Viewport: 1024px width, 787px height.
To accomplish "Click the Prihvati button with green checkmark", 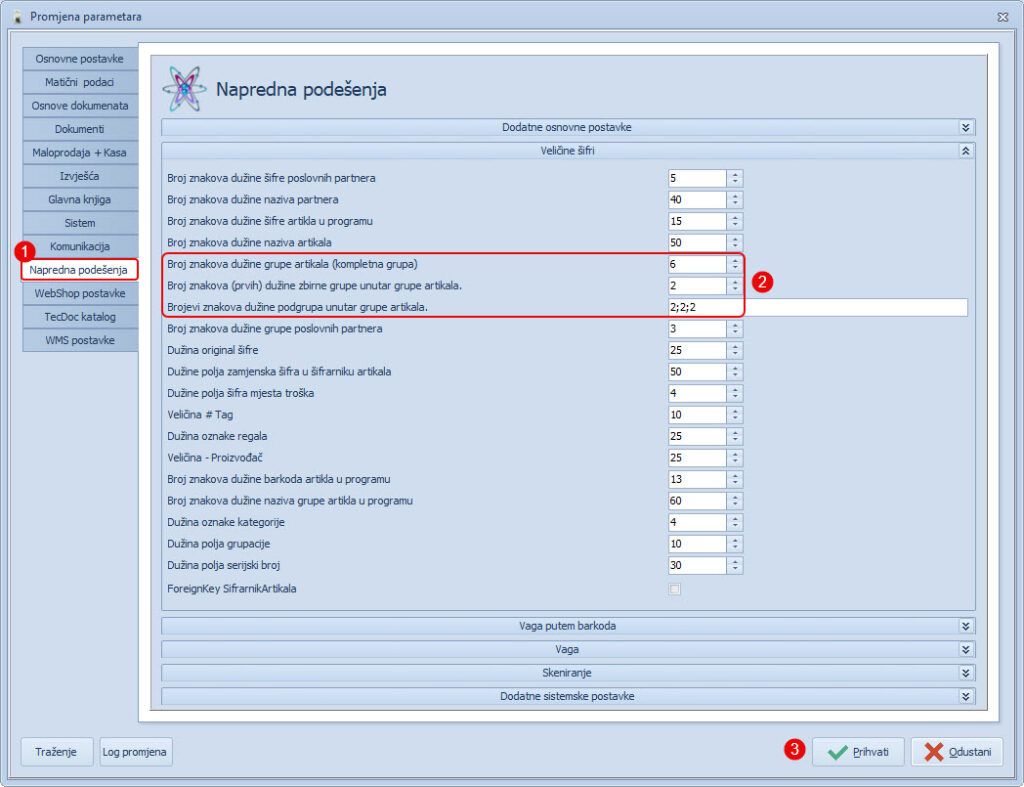I will [858, 752].
